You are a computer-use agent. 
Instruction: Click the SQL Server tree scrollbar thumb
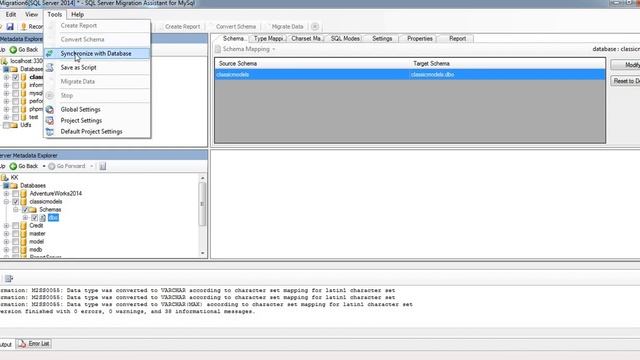pyautogui.click(x=202, y=203)
